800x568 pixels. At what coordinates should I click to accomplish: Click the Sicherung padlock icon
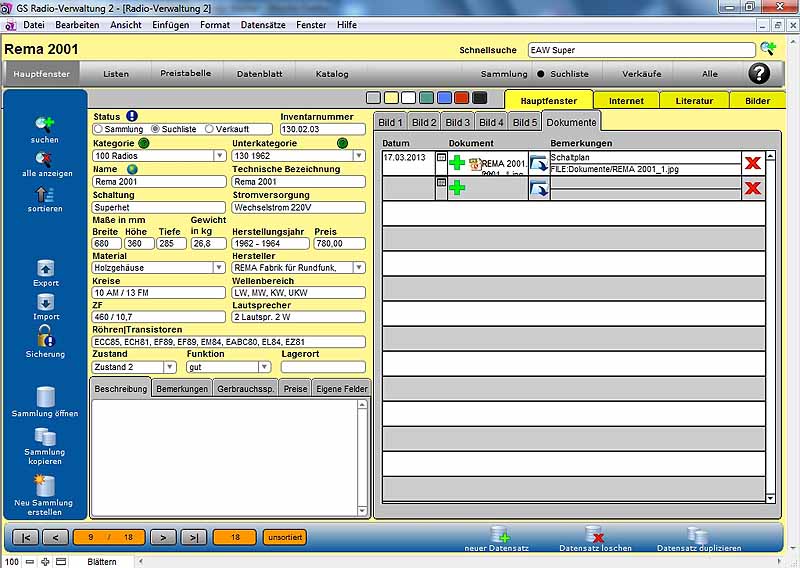45,338
